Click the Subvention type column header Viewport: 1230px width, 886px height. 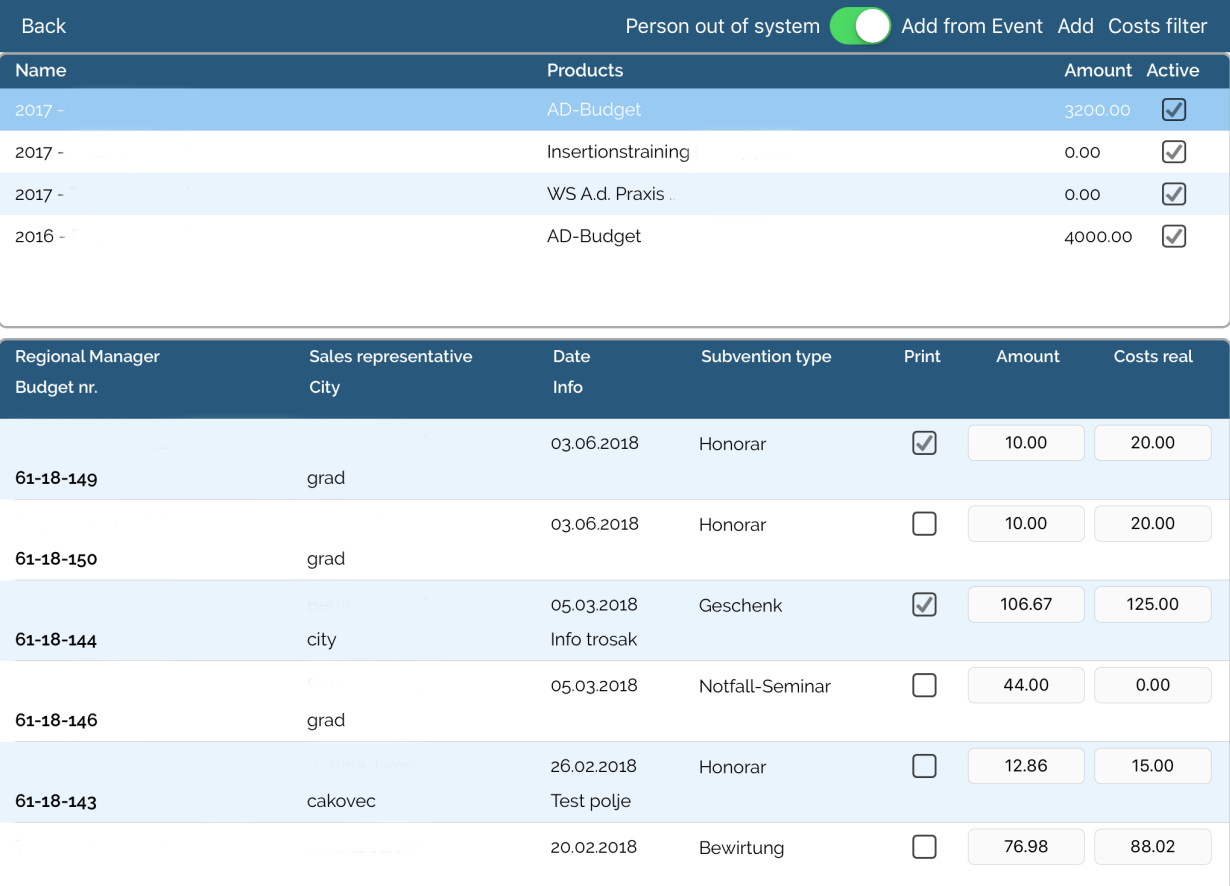point(765,357)
